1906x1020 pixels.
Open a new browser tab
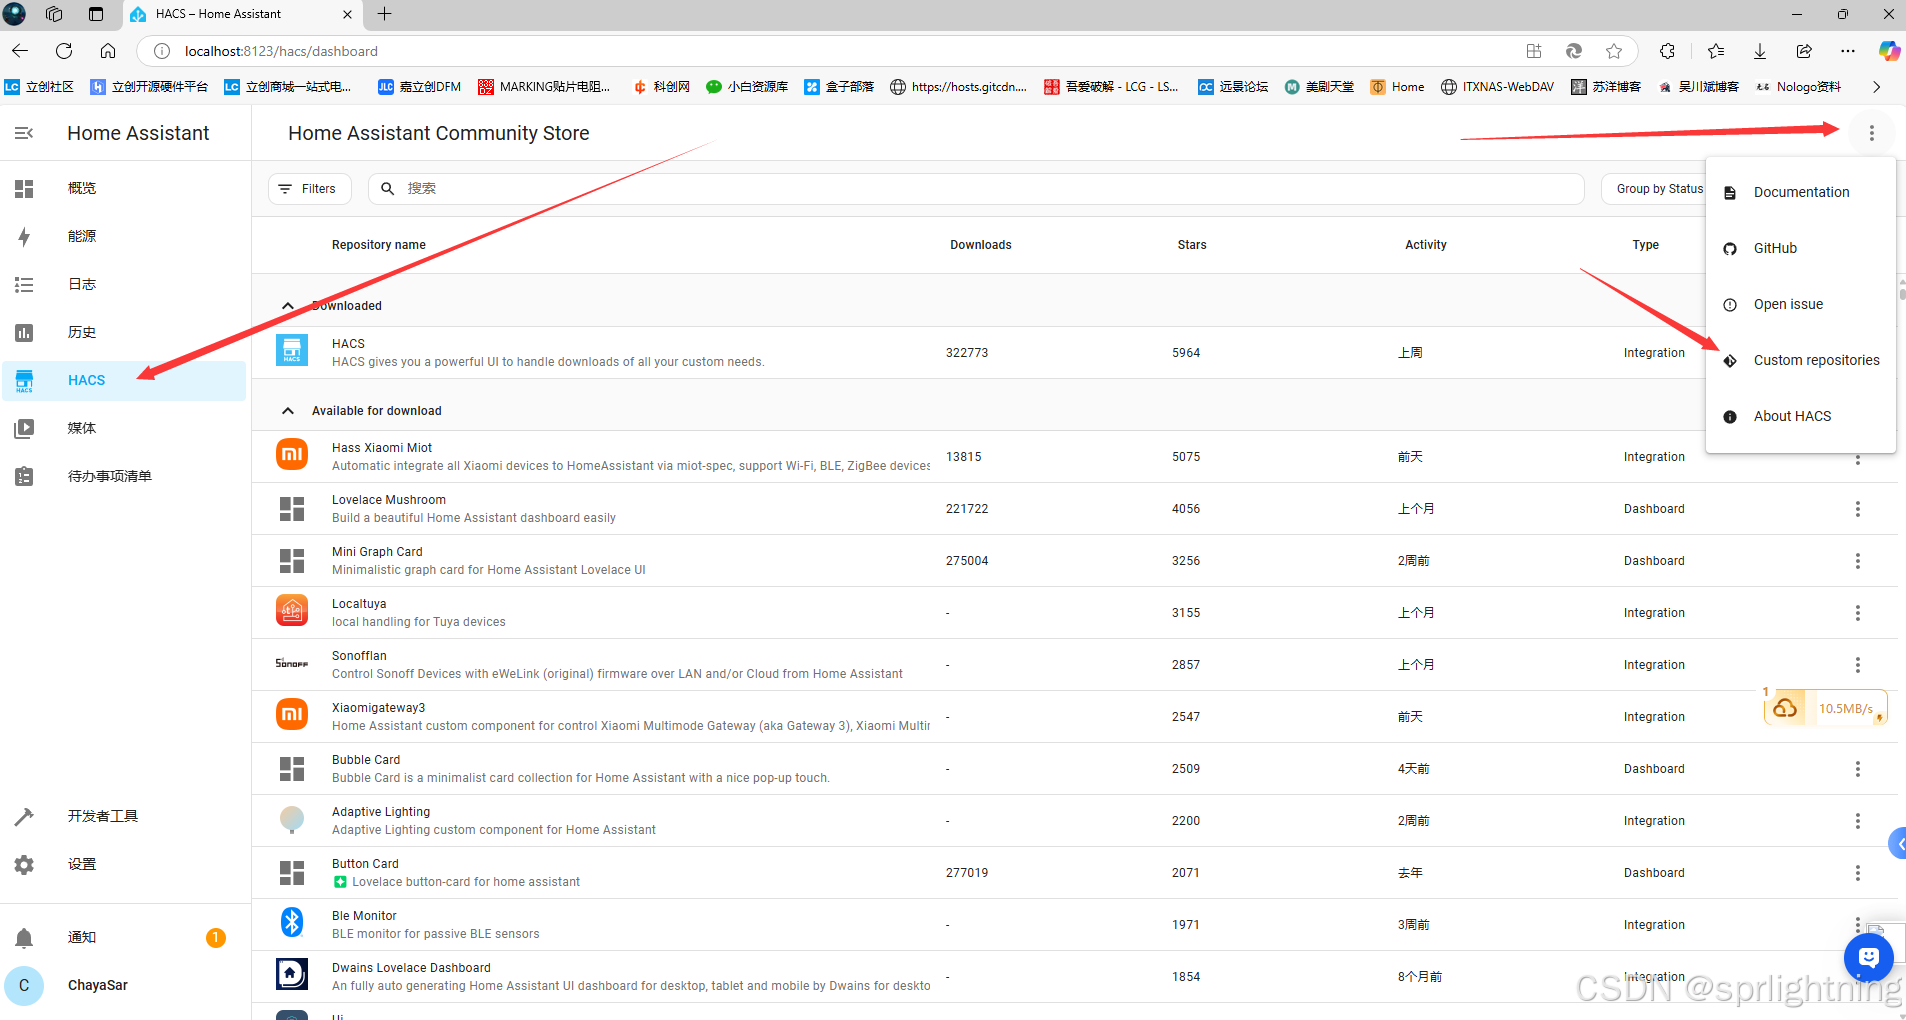[x=384, y=14]
